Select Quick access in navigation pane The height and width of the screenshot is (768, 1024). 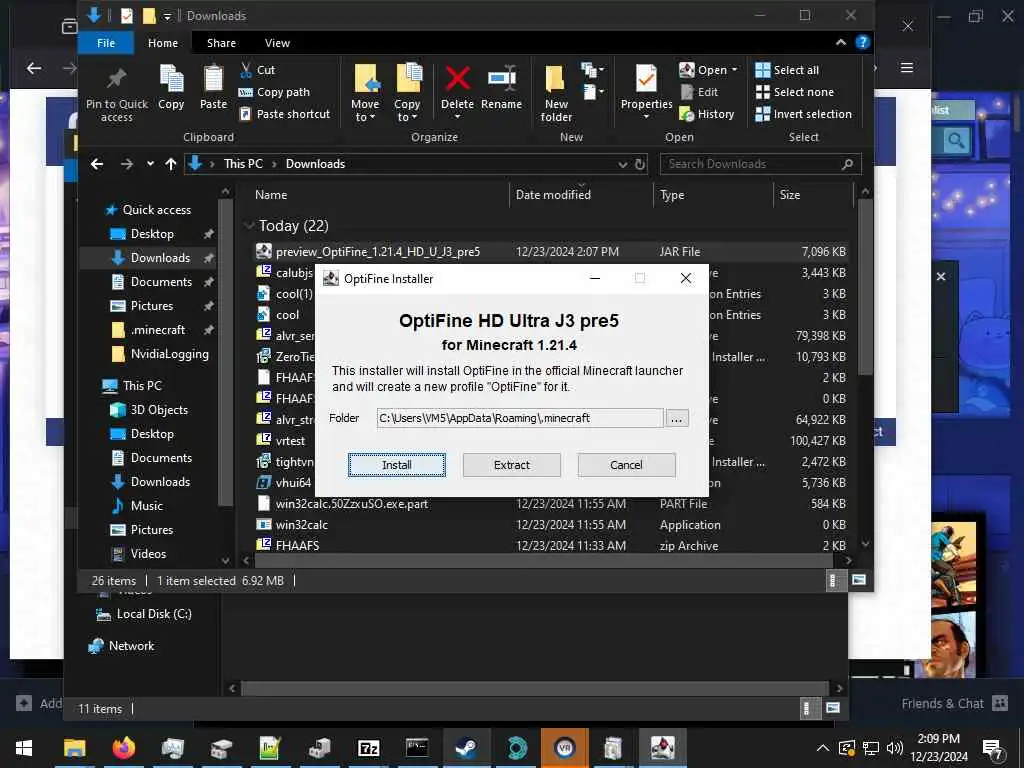(x=157, y=210)
